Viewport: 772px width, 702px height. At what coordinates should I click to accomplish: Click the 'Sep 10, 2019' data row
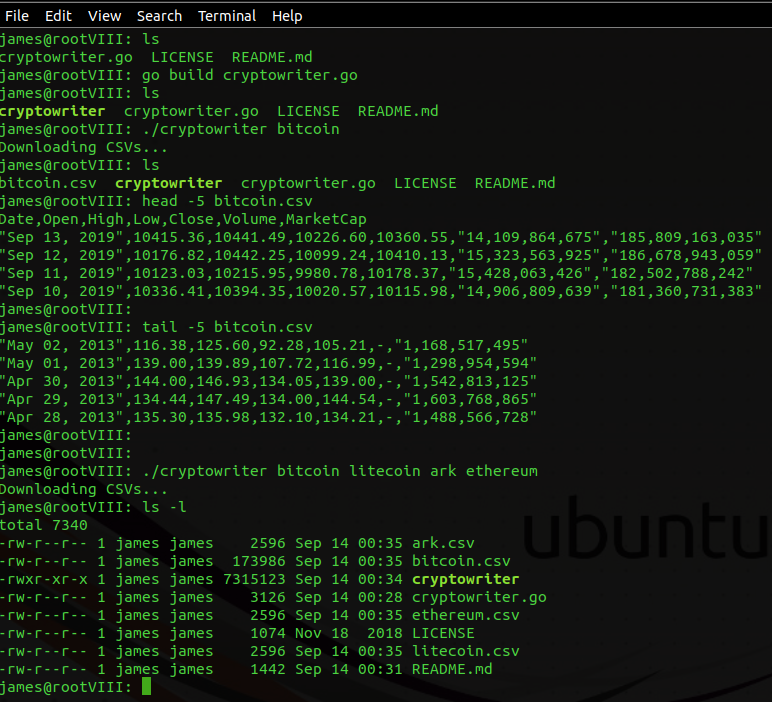[x=381, y=291]
